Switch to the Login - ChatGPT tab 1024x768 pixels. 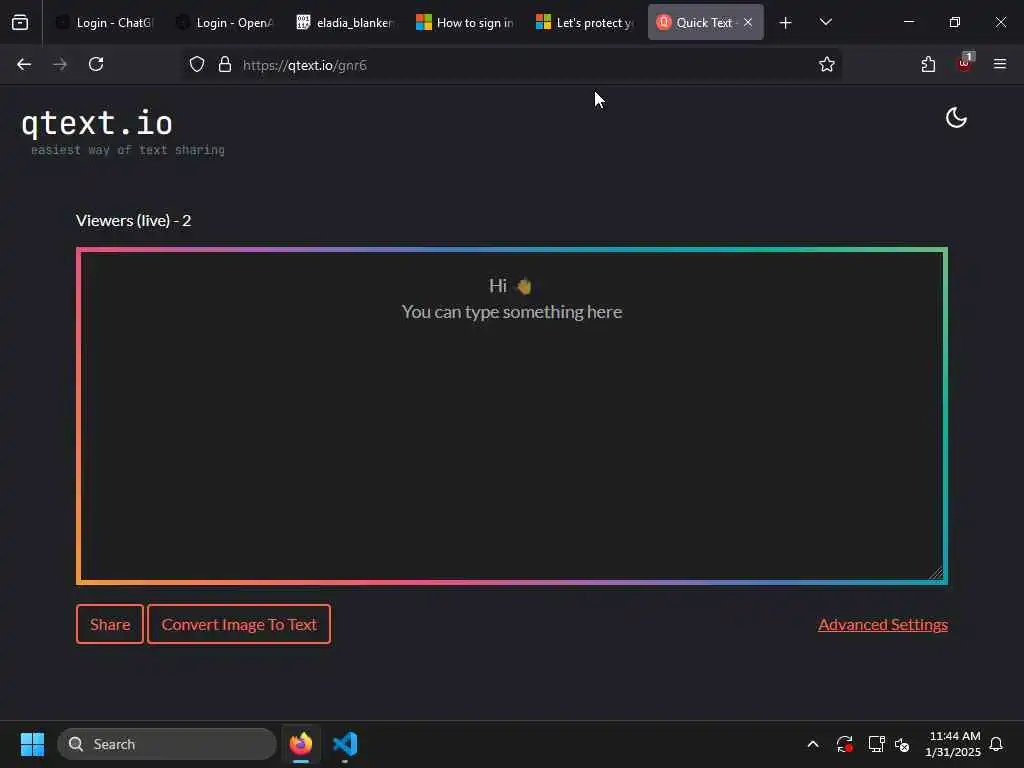pos(104,22)
